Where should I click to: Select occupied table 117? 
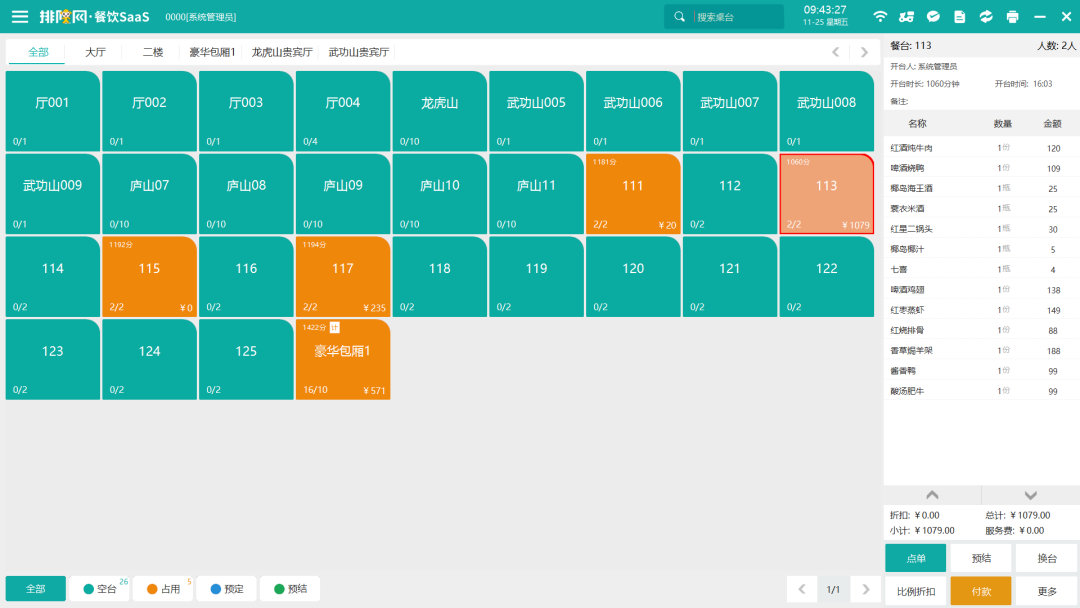(x=343, y=276)
